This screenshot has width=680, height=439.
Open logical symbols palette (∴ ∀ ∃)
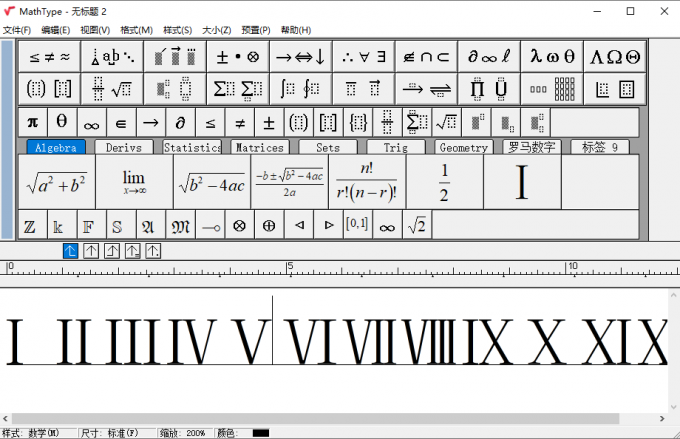(x=363, y=56)
